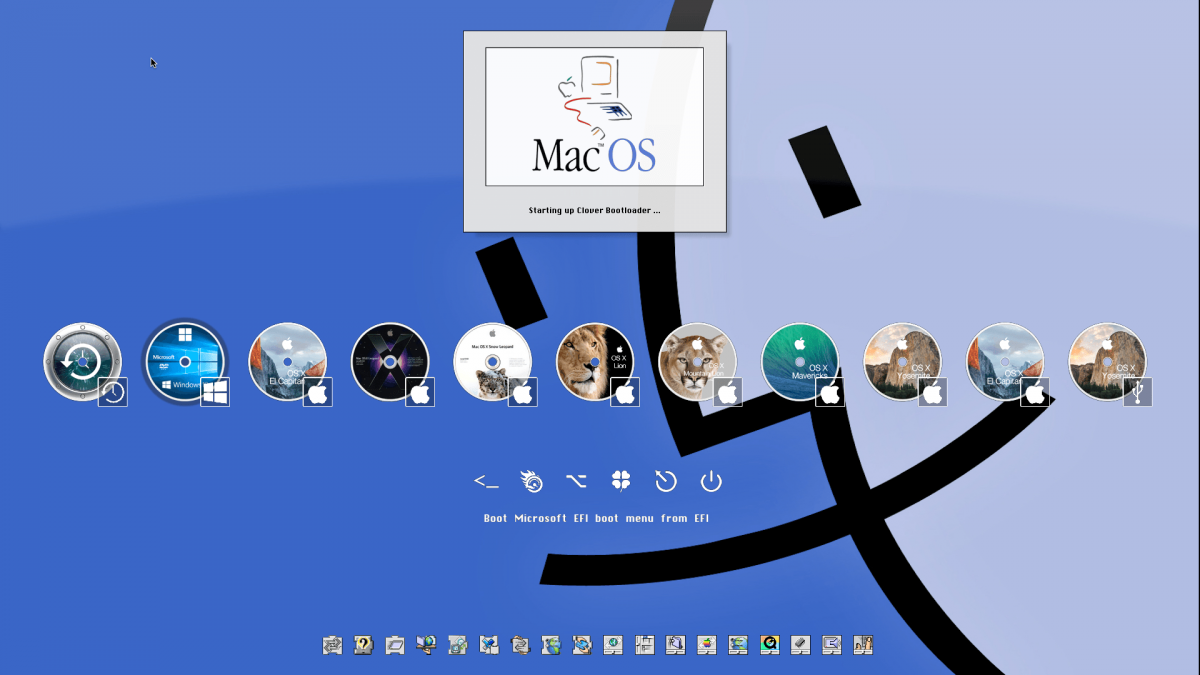
Task: Boot the Microsoft Windows disc
Action: coord(185,361)
